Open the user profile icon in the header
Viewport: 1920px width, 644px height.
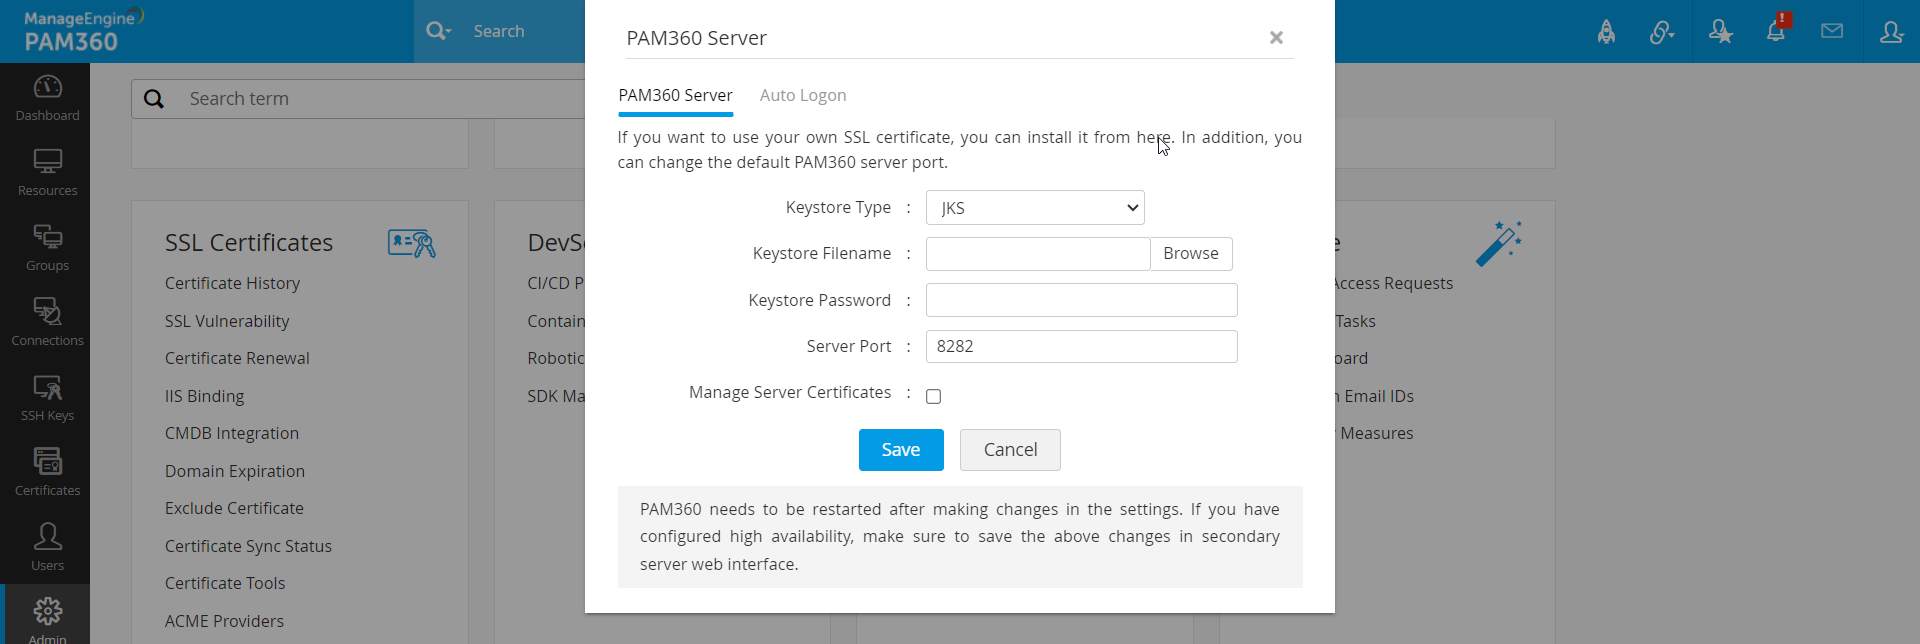[1891, 32]
